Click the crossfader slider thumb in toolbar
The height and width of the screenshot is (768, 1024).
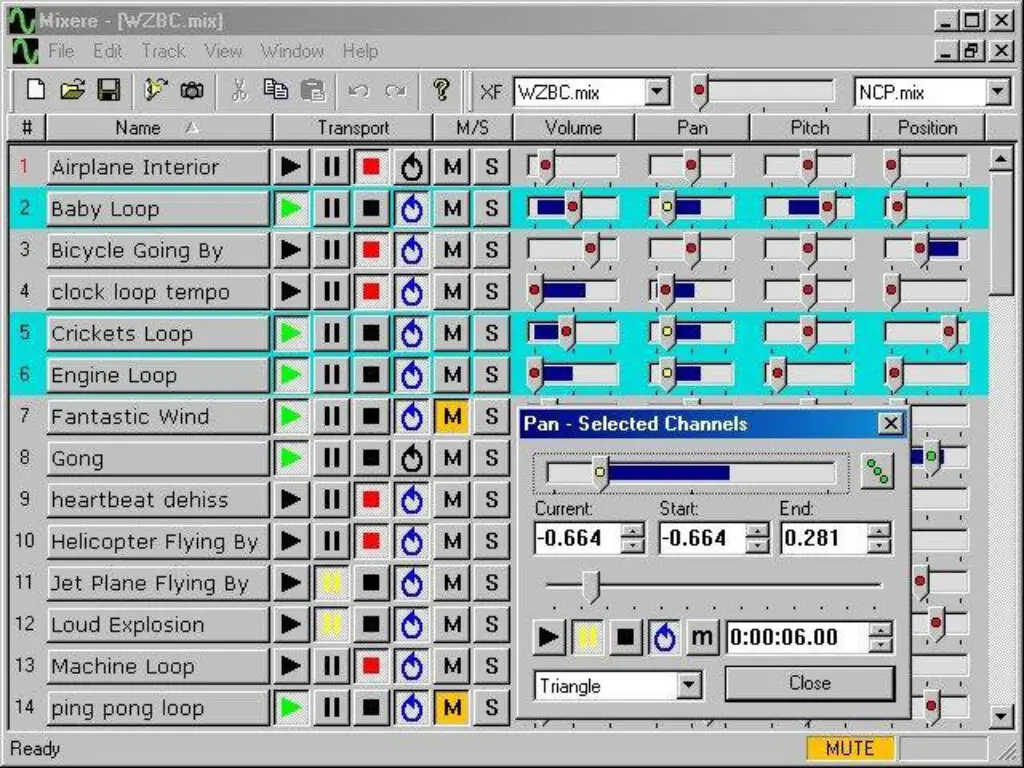(x=700, y=93)
